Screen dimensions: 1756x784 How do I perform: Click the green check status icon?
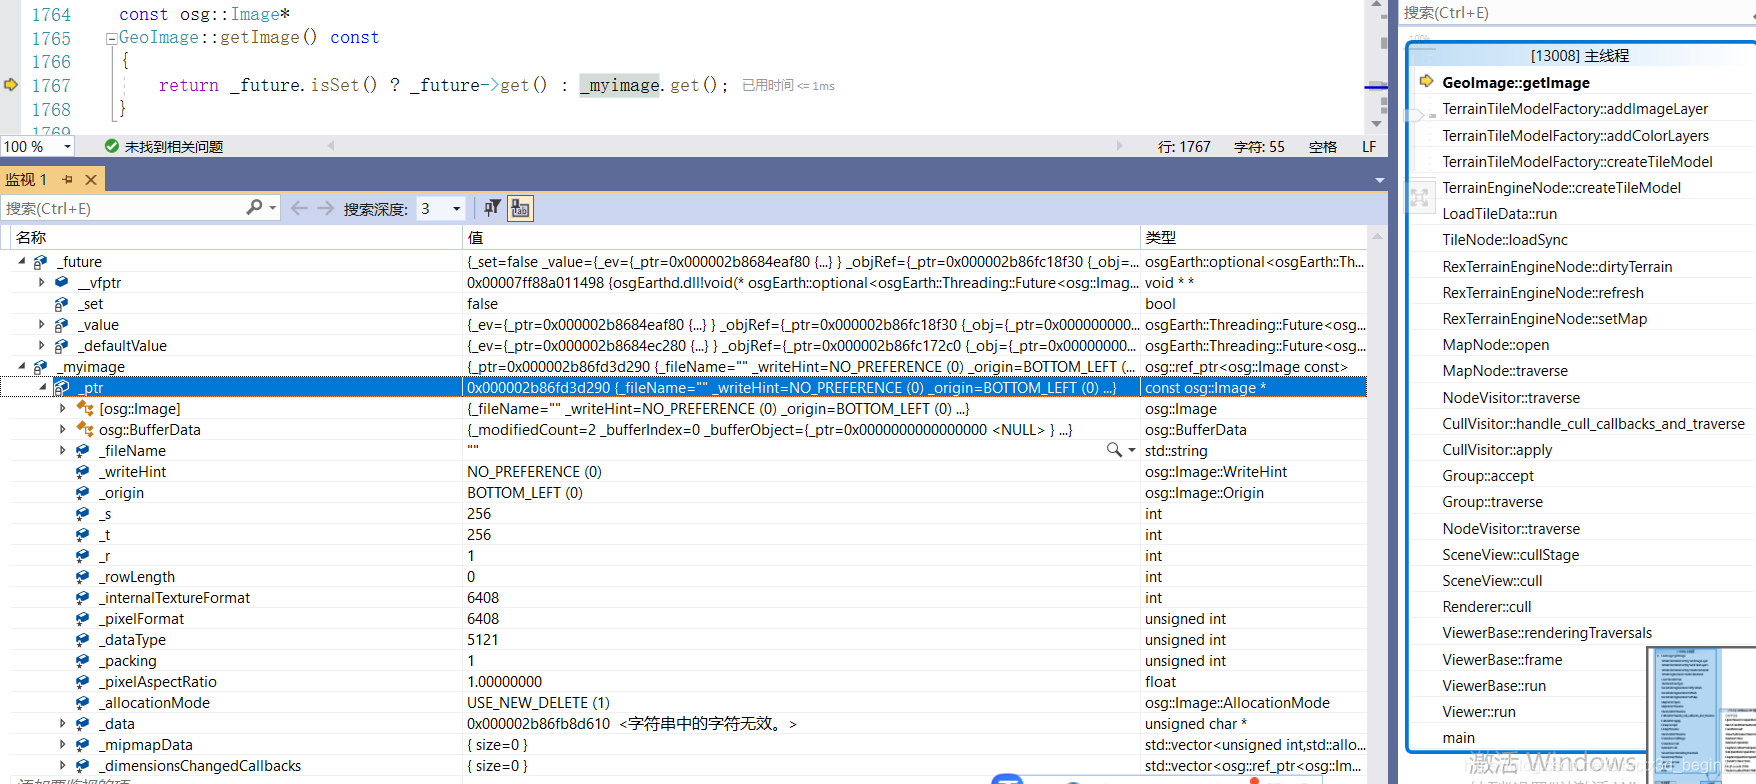tap(112, 146)
